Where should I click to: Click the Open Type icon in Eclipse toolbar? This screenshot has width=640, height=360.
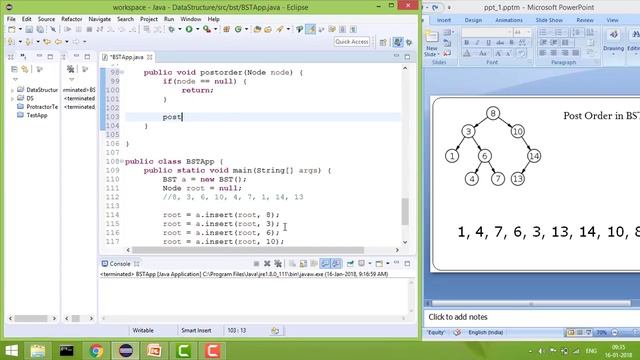pyautogui.click(x=257, y=29)
